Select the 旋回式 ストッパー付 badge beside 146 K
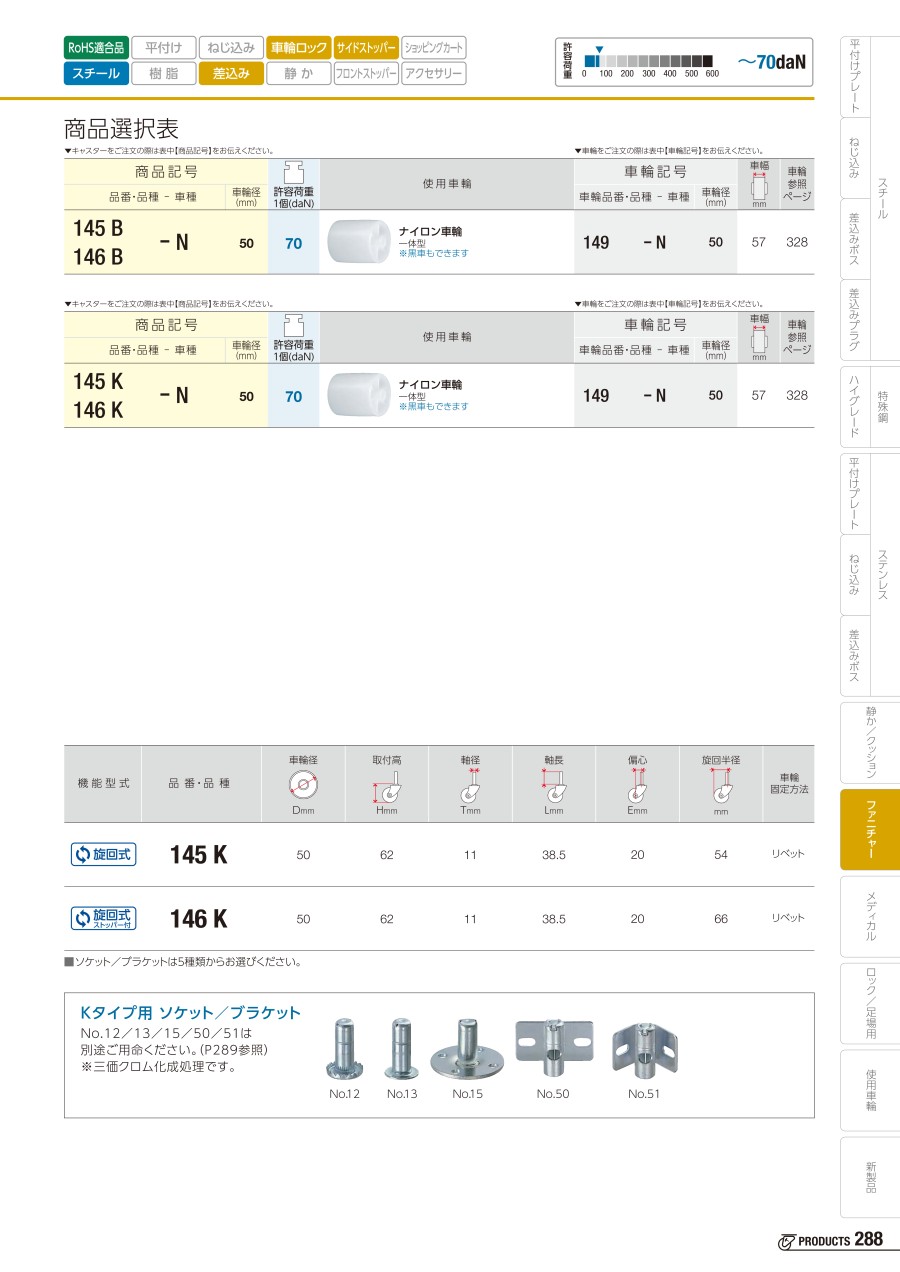Image resolution: width=900 pixels, height=1272 pixels. tap(103, 918)
